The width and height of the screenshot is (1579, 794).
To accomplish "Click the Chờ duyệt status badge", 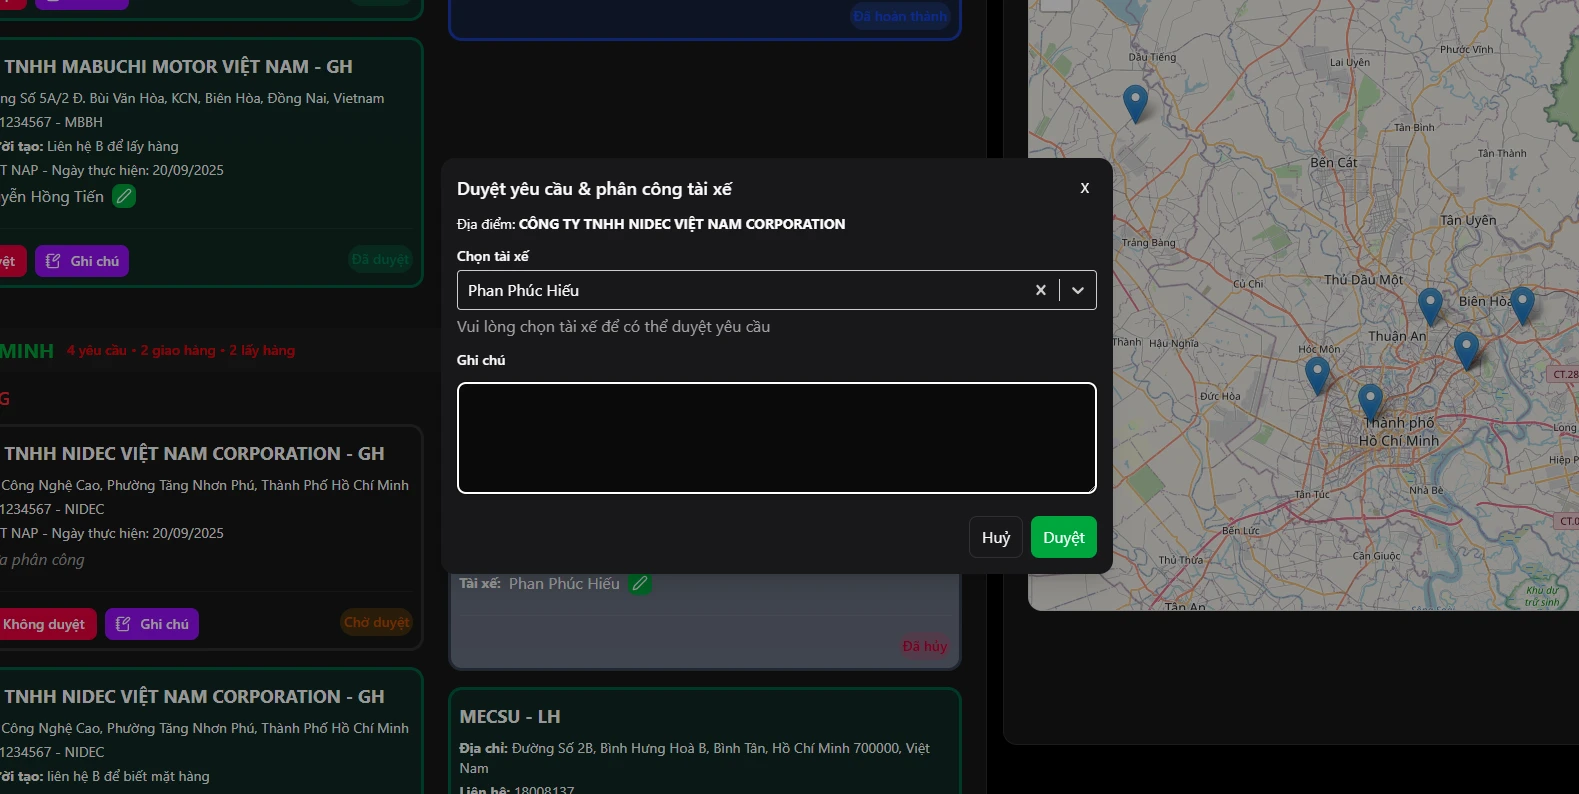I will tap(377, 622).
